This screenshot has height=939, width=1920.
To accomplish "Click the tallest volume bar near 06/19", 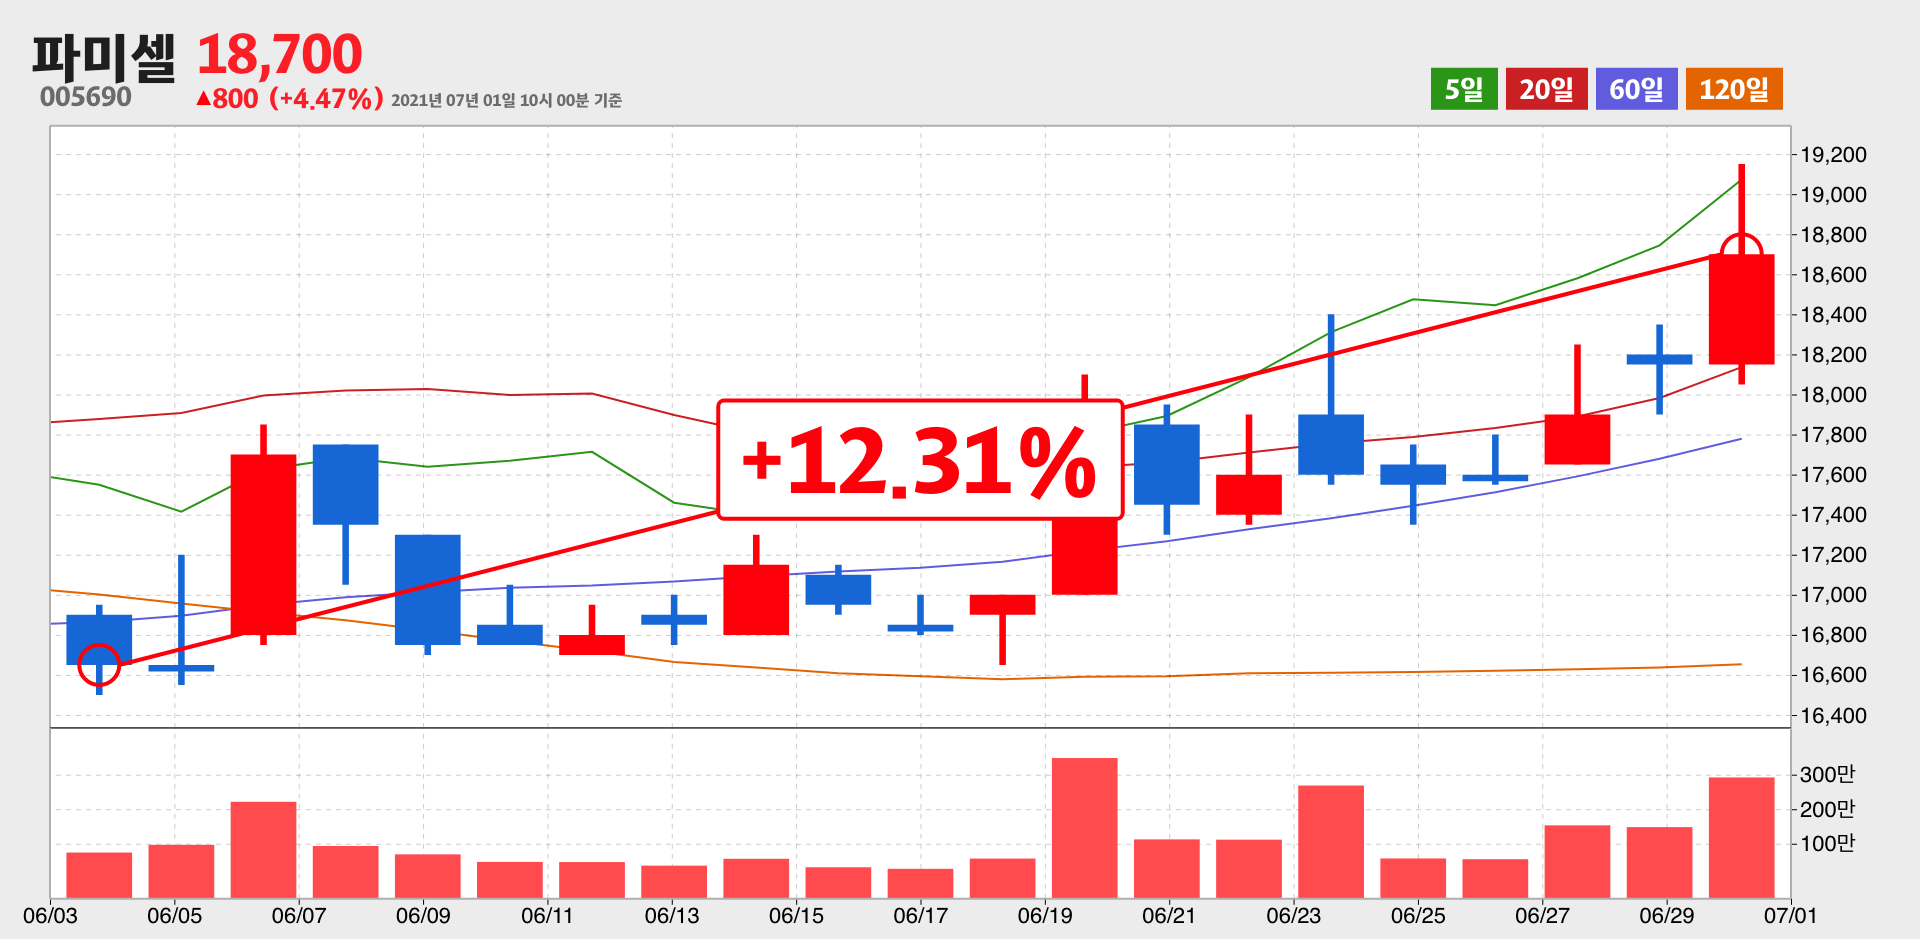I will pyautogui.click(x=1085, y=827).
